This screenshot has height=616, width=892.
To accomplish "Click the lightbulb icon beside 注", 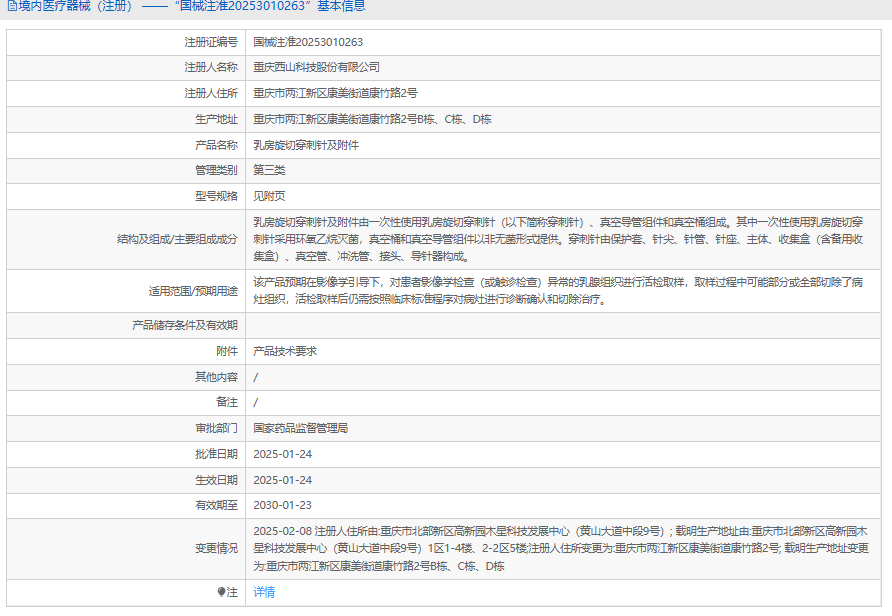I will coord(221,592).
